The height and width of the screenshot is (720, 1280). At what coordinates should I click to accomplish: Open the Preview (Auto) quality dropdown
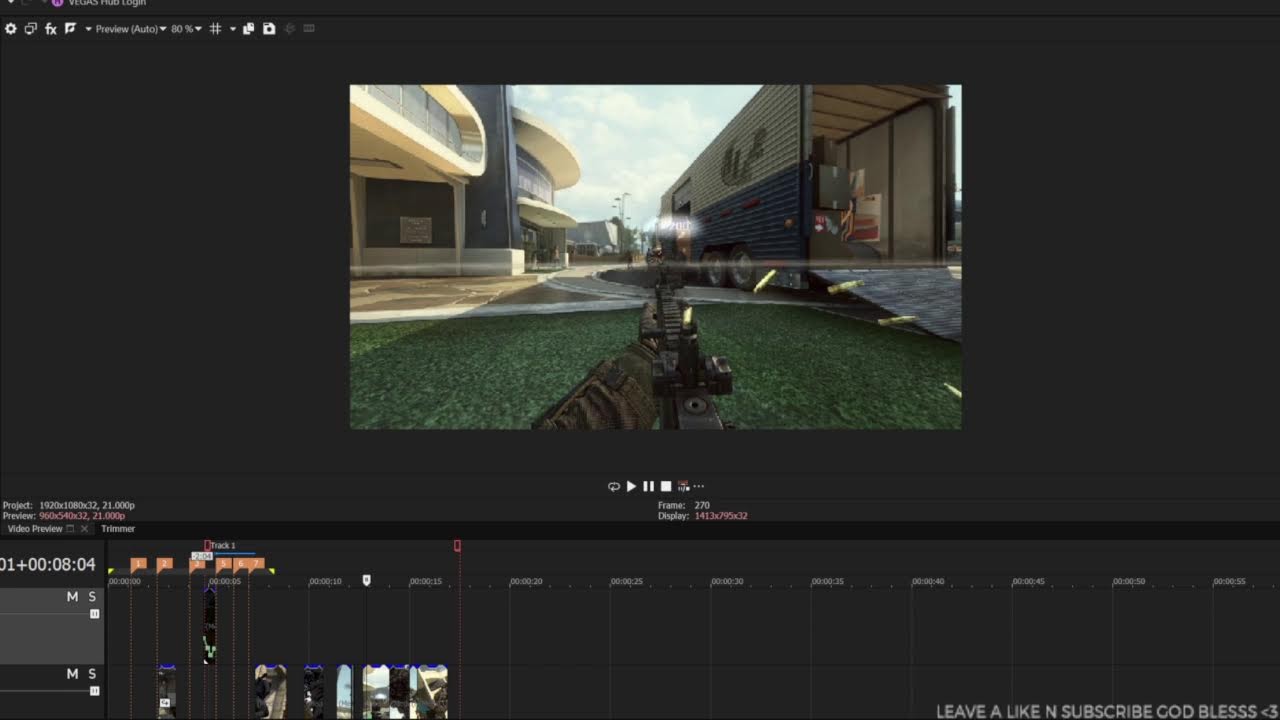[131, 29]
